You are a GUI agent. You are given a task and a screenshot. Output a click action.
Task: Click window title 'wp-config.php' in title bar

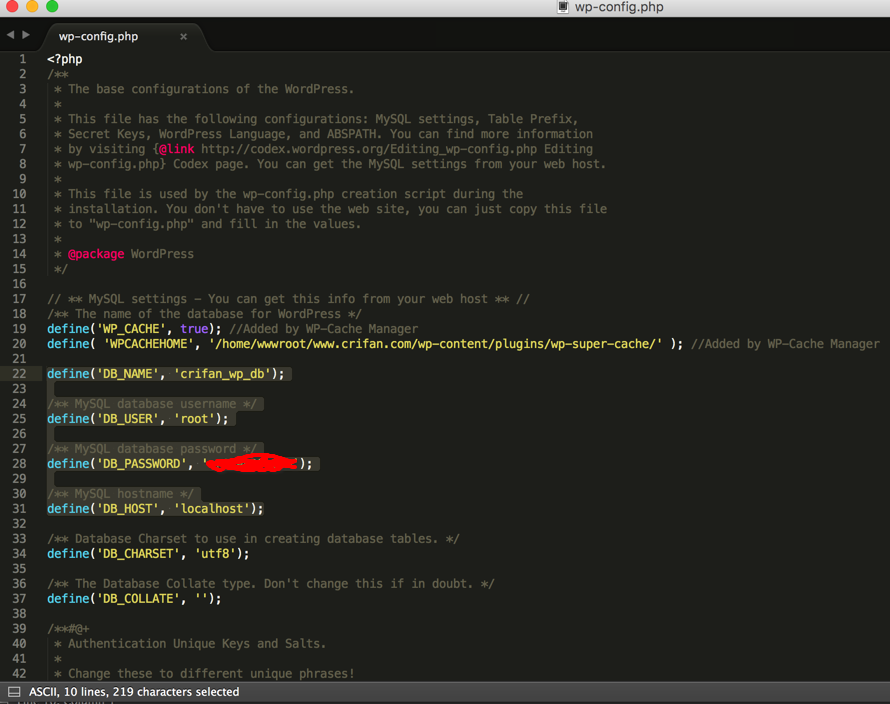pos(619,7)
